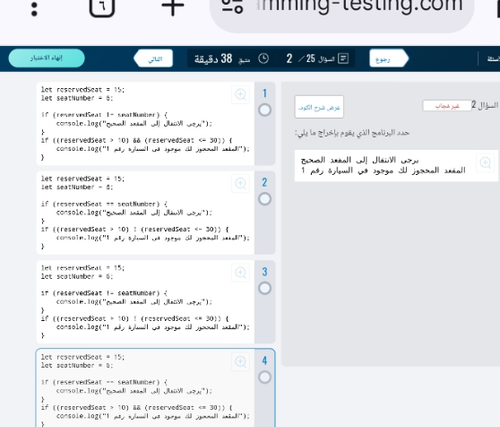The height and width of the screenshot is (427, 500).
Task: Click the output line المقعد المحجوز
Action: (x=383, y=170)
